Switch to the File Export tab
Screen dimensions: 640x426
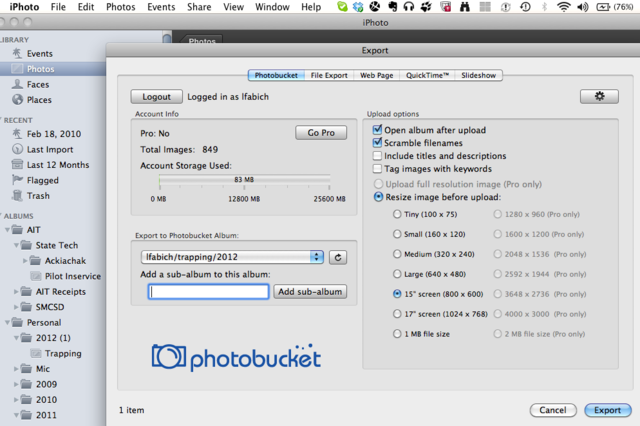pyautogui.click(x=329, y=75)
